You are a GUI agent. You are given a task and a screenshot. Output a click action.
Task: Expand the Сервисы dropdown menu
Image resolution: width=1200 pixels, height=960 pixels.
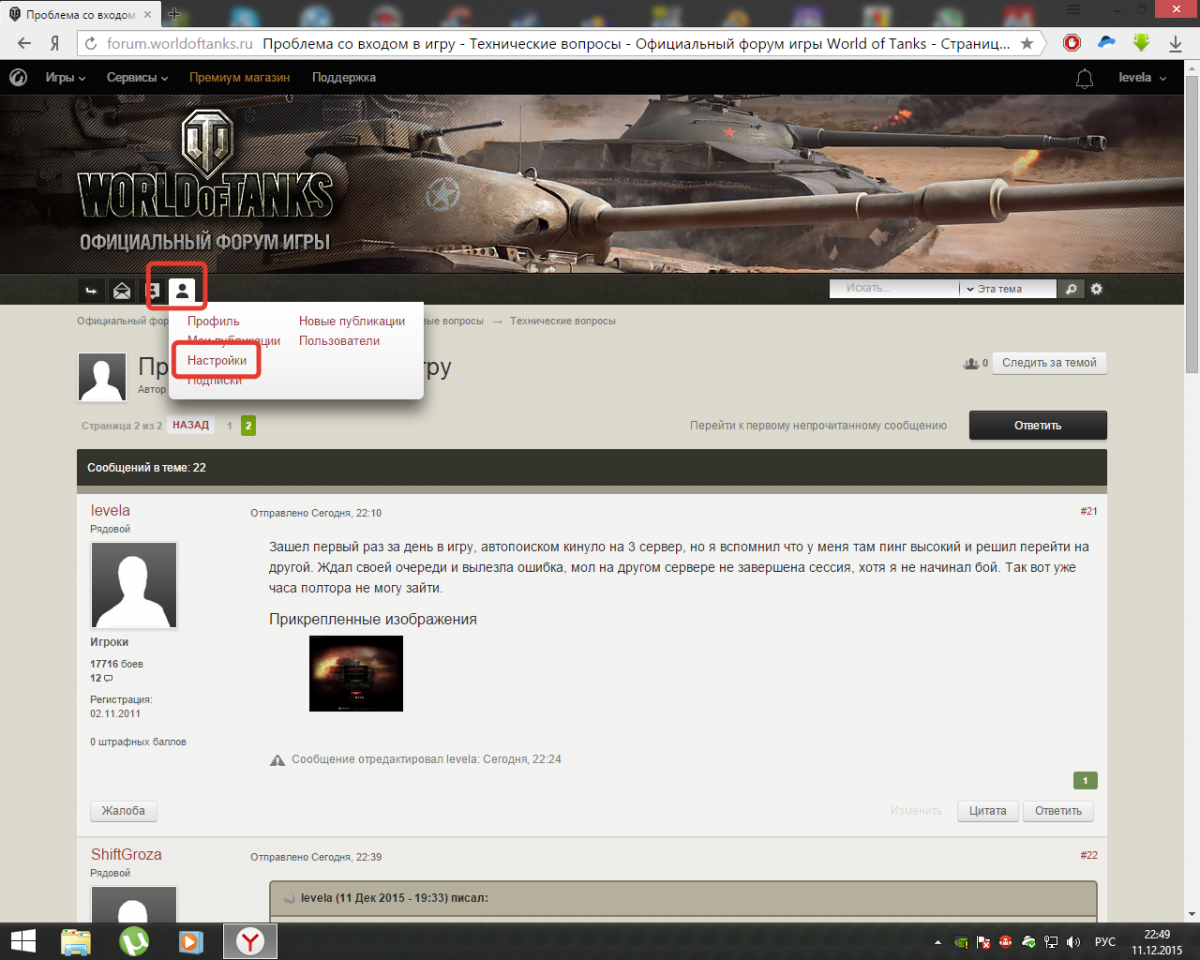click(137, 78)
